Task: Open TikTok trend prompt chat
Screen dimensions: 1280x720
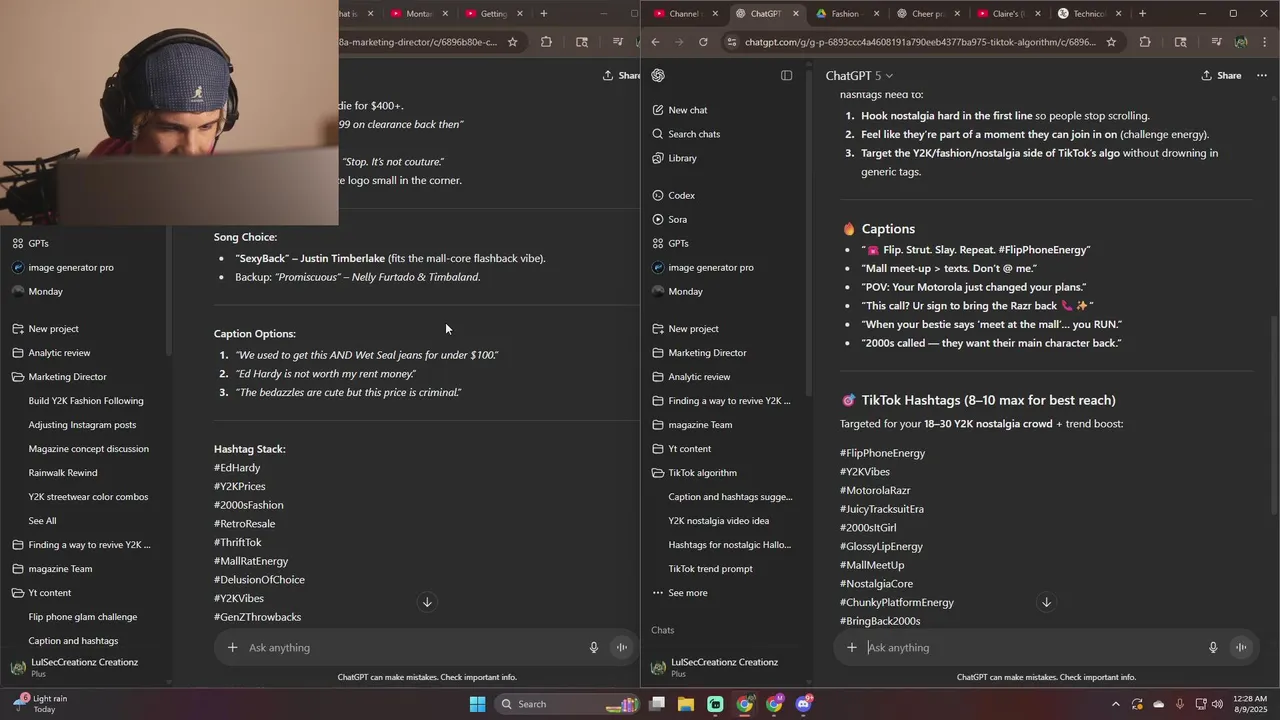Action: pyautogui.click(x=710, y=569)
